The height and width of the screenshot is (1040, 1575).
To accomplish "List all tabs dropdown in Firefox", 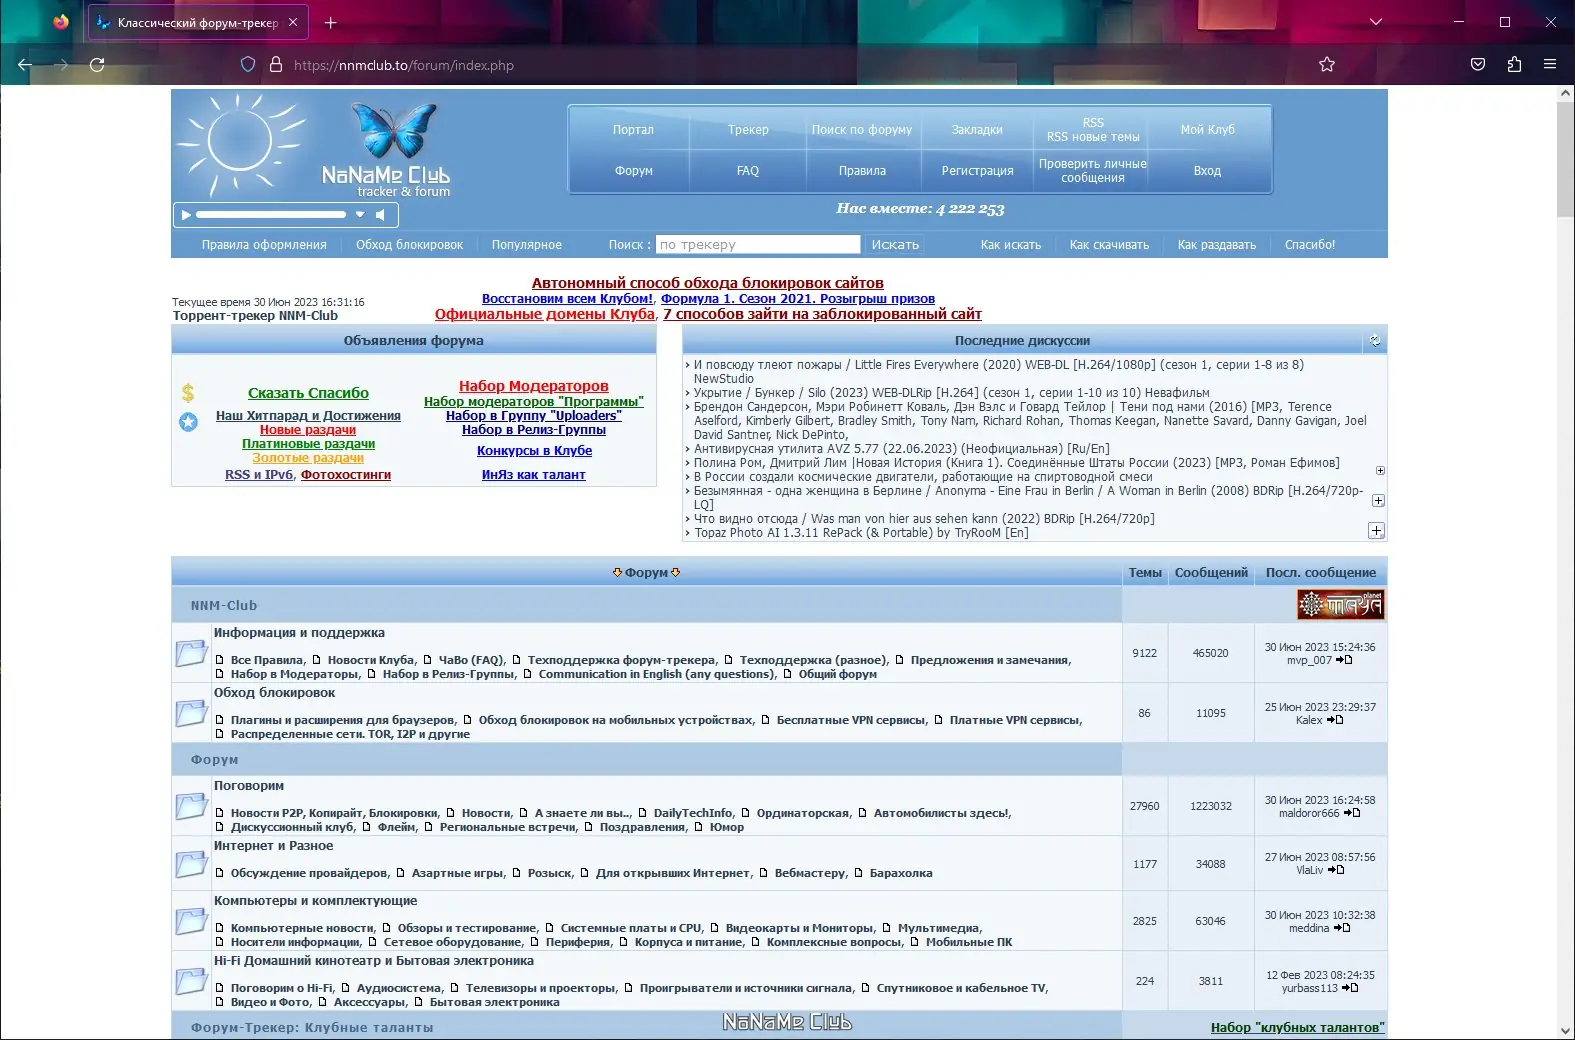I will click(x=1376, y=22).
